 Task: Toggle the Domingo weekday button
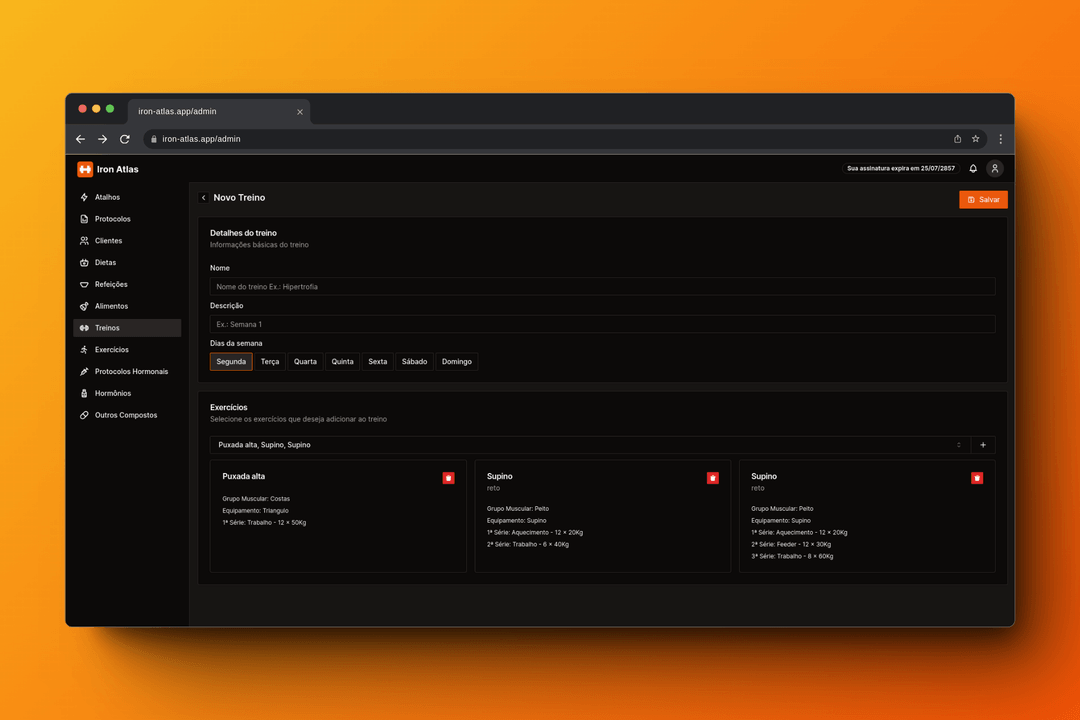456,361
